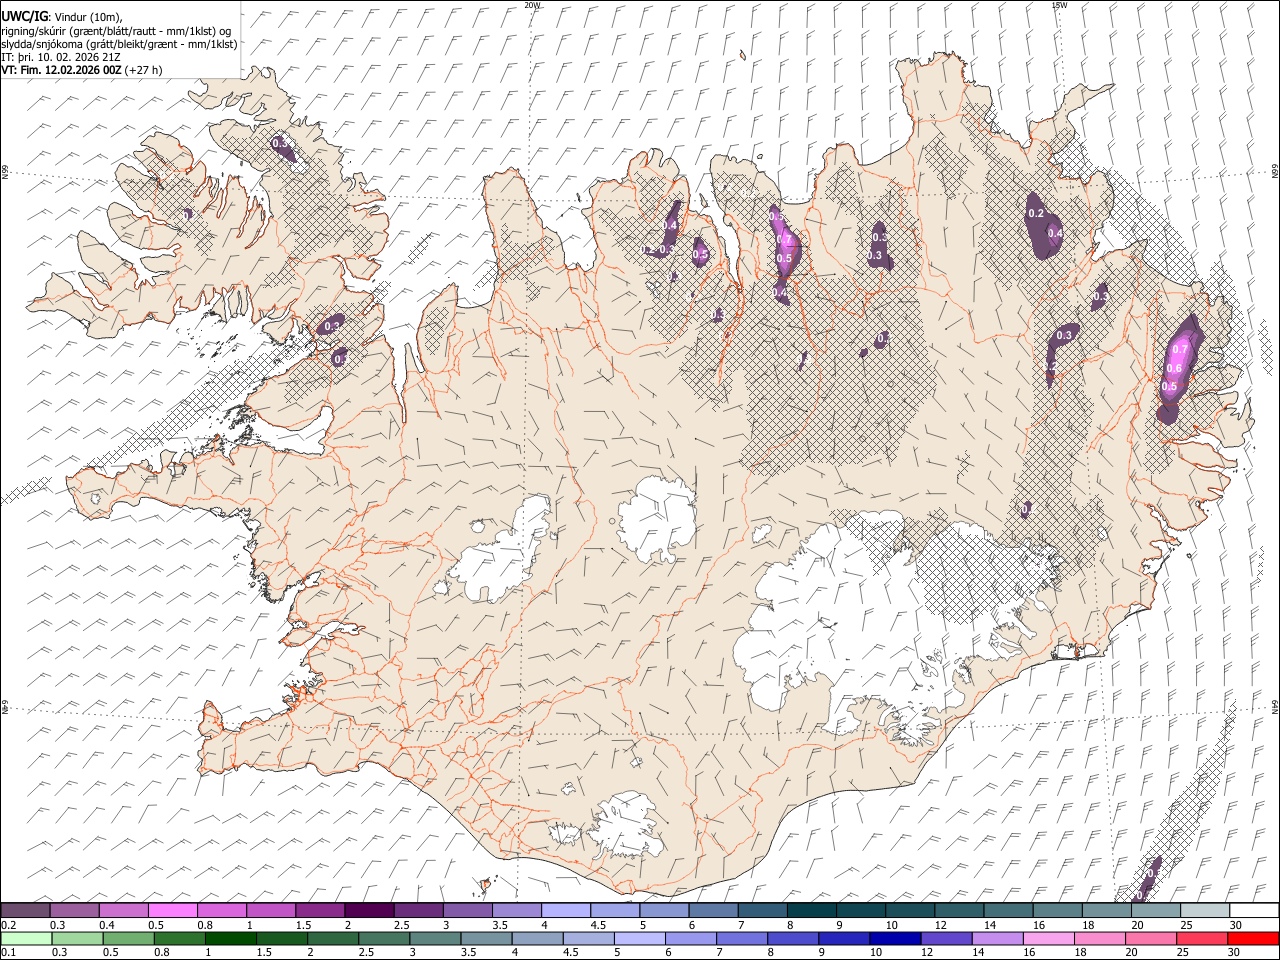The image size is (1280, 960).
Task: Pick the bright red 30+ swatch, lower legend
Action: [x=1252, y=938]
